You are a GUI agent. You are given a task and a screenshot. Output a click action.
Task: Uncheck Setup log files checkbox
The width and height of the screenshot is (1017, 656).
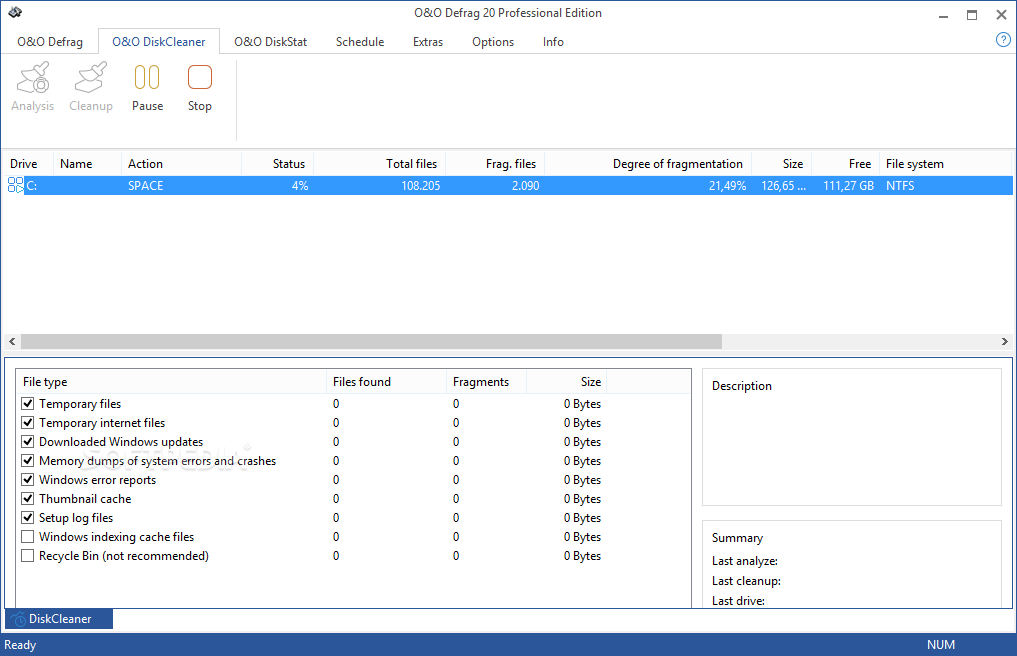point(27,518)
